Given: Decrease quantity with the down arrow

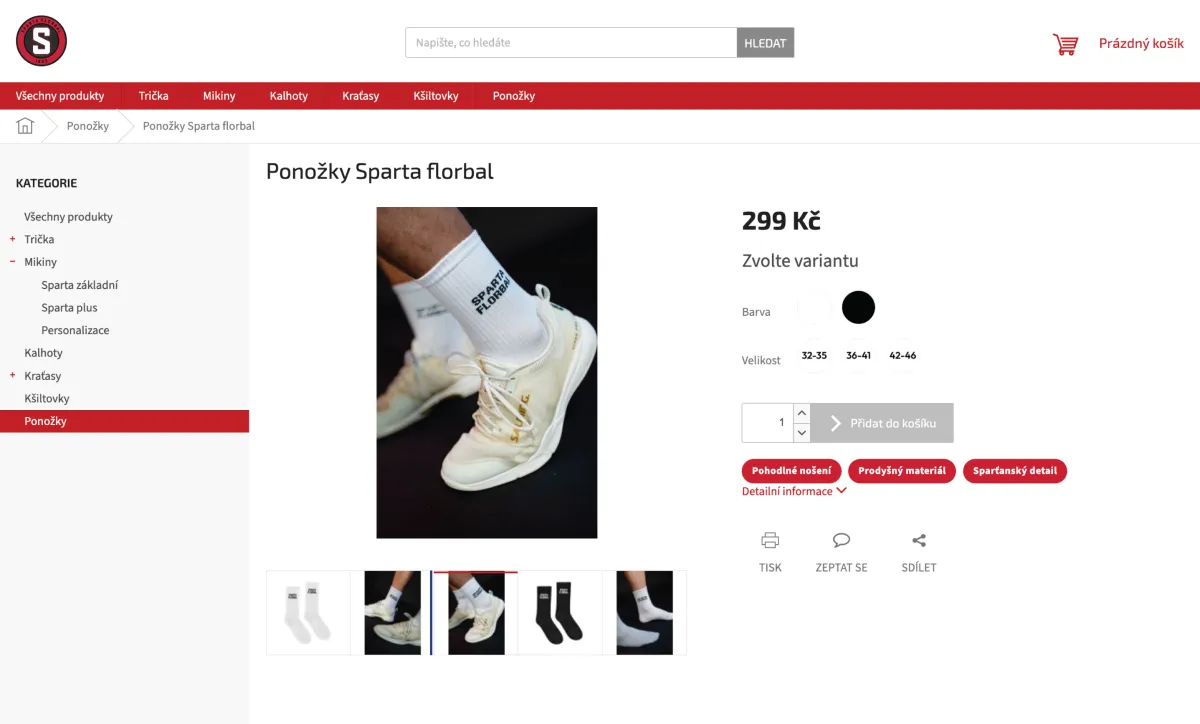Looking at the screenshot, I should point(801,432).
